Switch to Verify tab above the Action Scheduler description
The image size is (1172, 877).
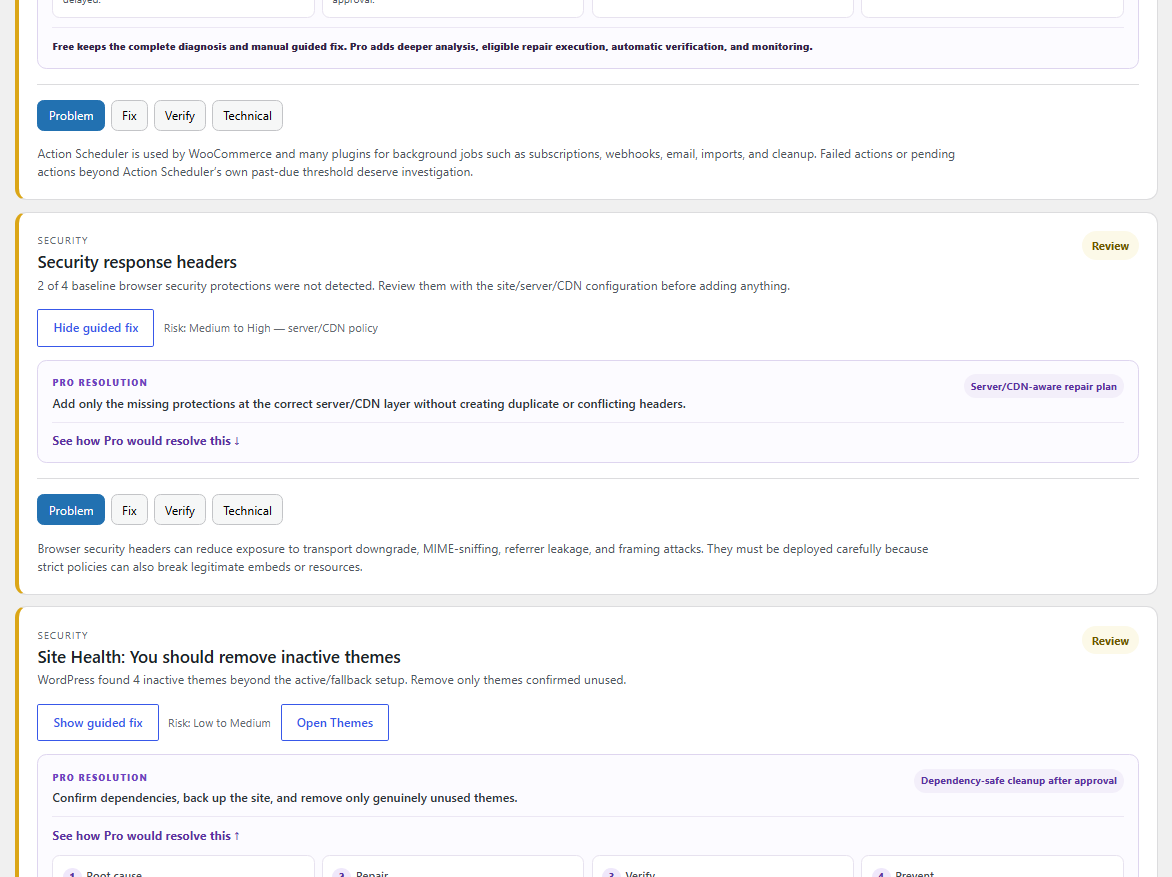[179, 116]
